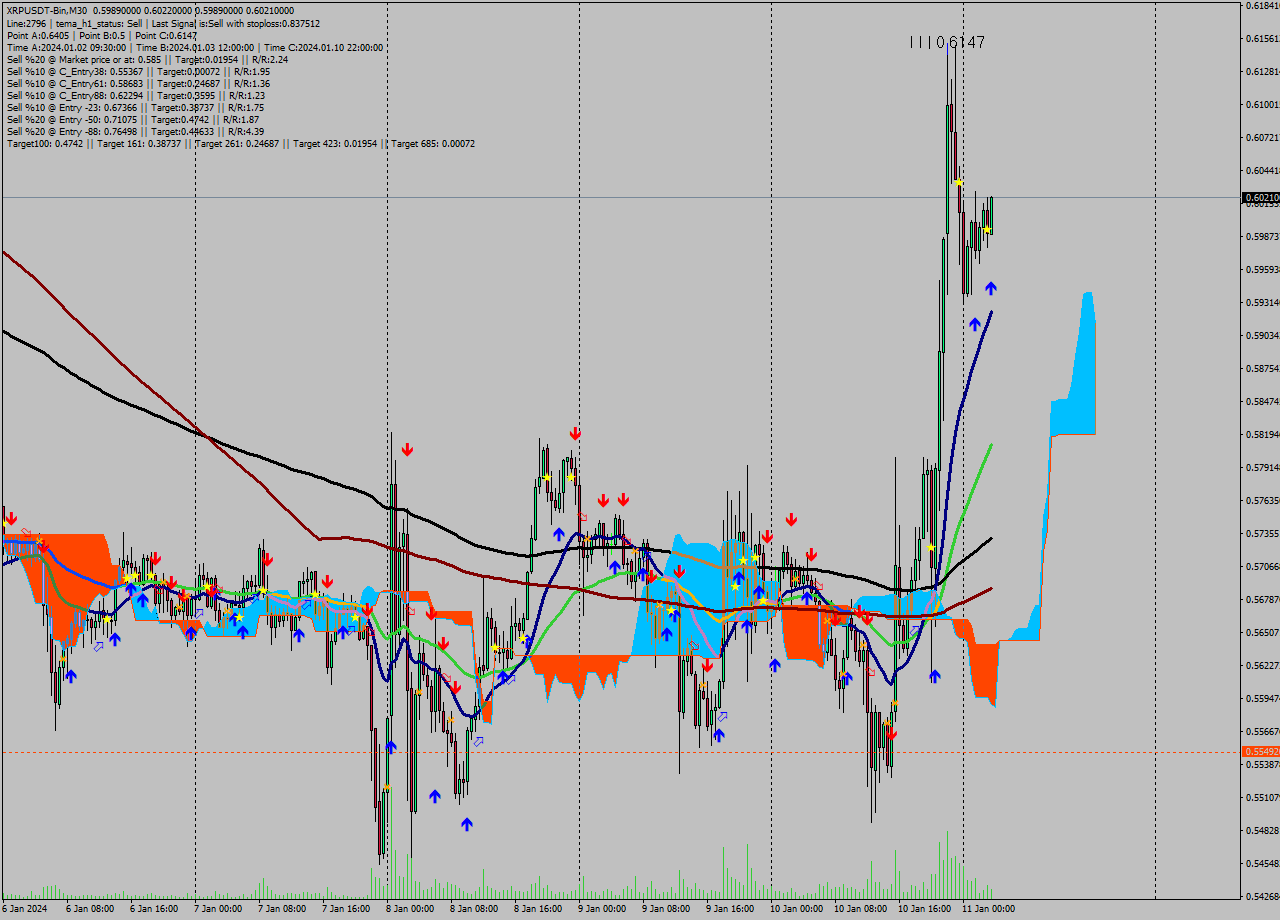Click the 0.5650 price scale label
This screenshot has height=920, width=1280.
tap(1261, 633)
